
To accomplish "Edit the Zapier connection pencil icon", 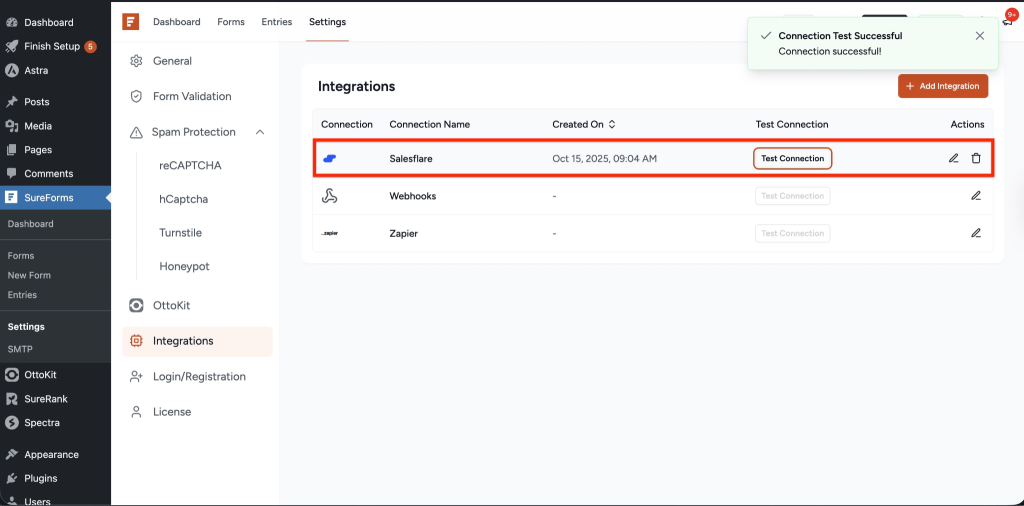I will [x=976, y=233].
